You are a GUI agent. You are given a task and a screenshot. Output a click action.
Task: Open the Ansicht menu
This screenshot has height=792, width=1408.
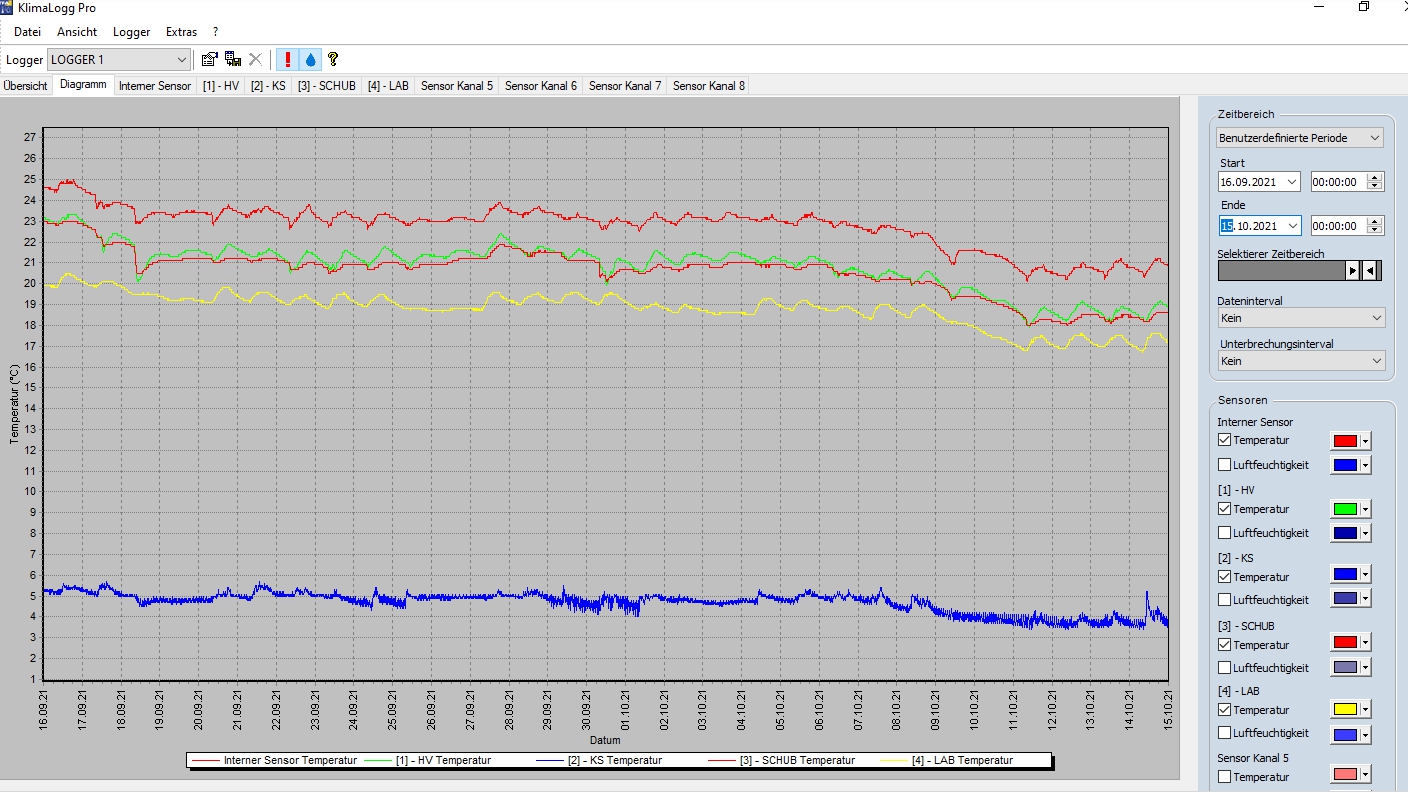[x=77, y=32]
